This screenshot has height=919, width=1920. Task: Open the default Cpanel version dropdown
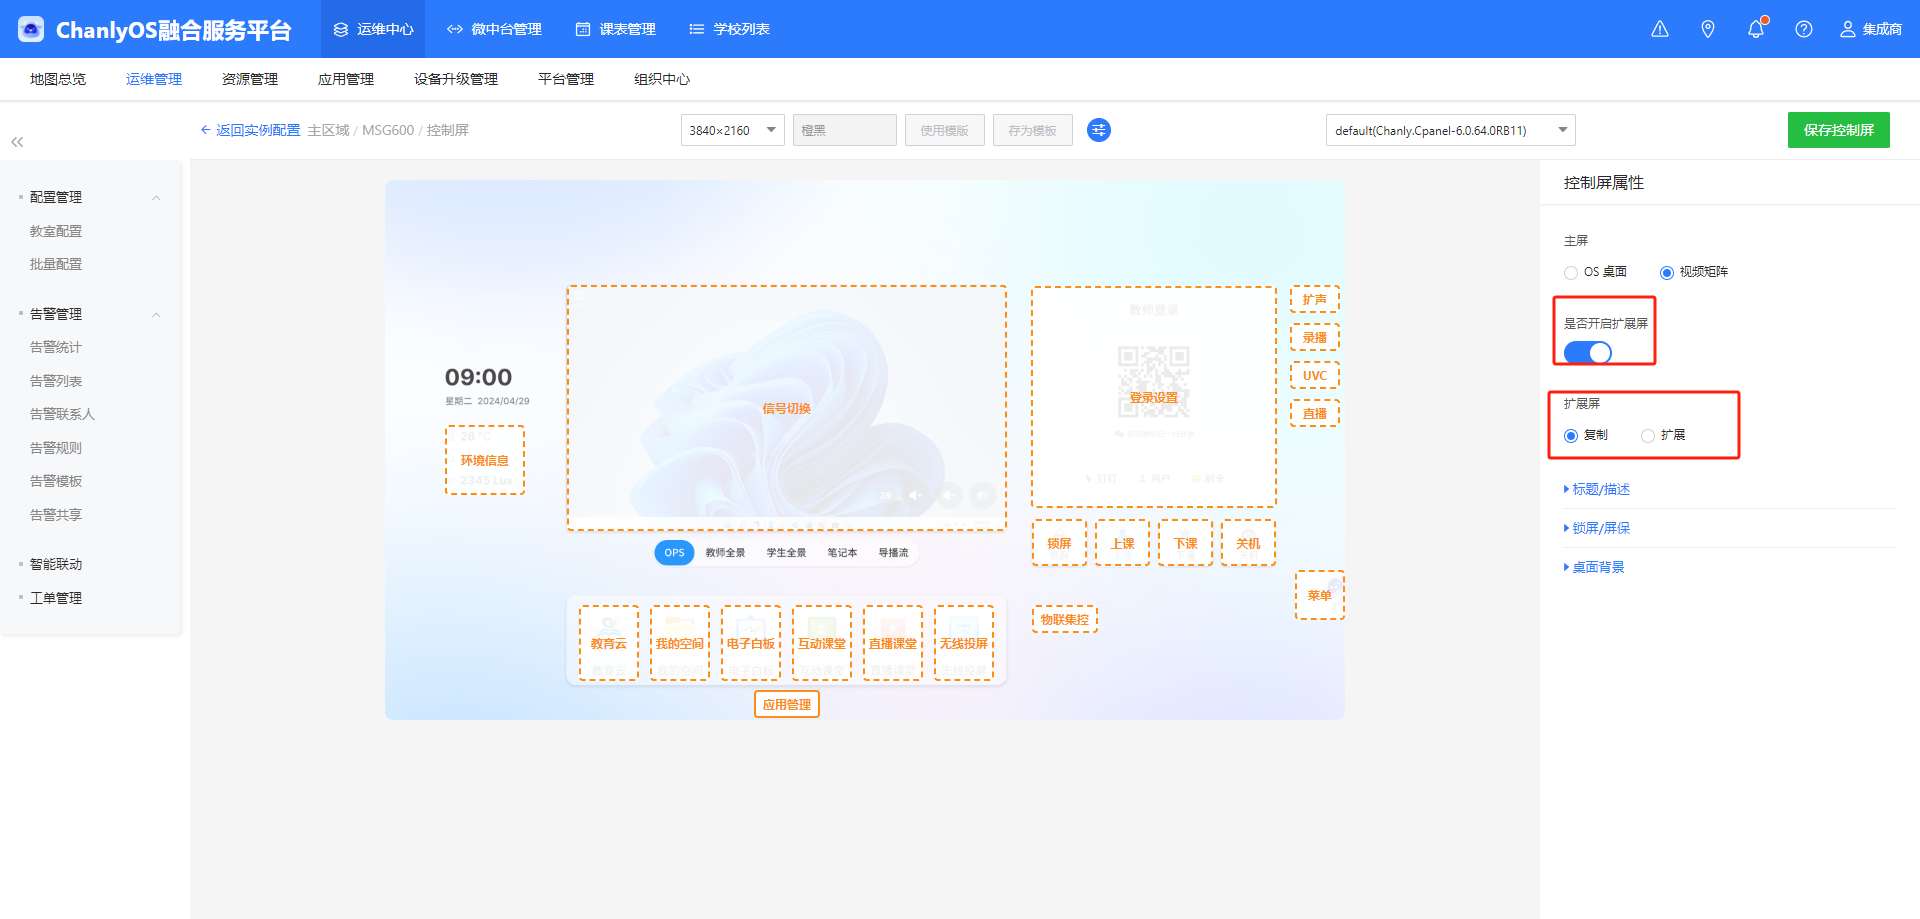click(1450, 130)
